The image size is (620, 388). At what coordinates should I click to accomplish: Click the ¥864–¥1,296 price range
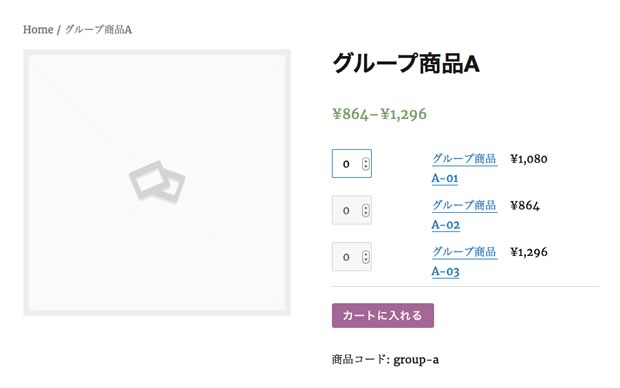pyautogui.click(x=380, y=114)
